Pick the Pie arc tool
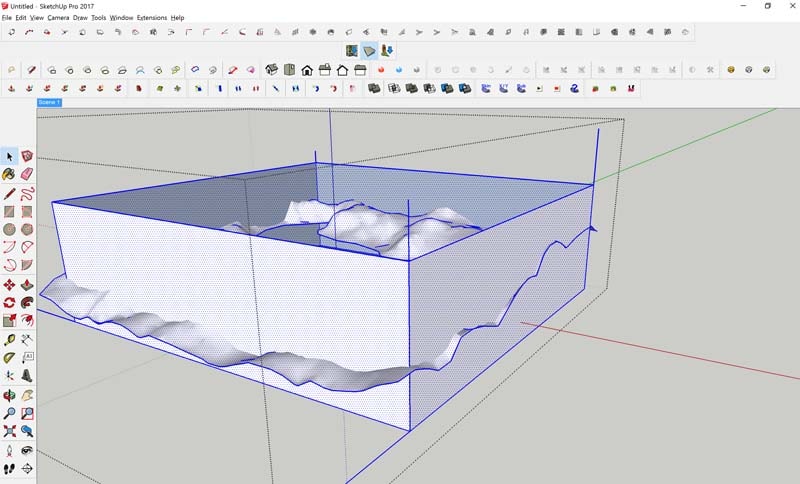Viewport: 800px width, 484px height. tap(27, 265)
